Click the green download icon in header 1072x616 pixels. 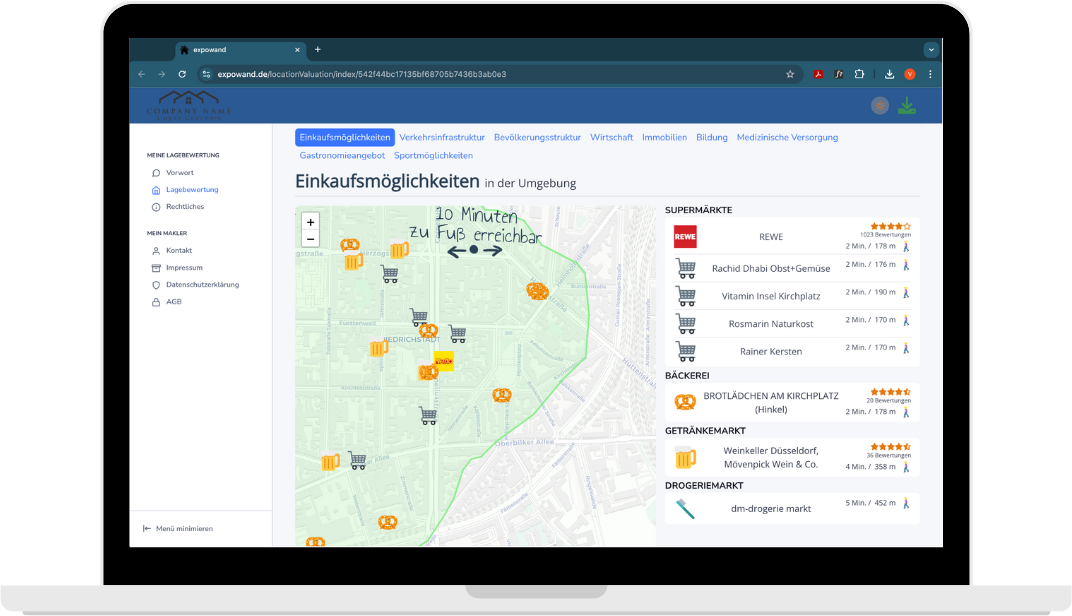point(906,105)
